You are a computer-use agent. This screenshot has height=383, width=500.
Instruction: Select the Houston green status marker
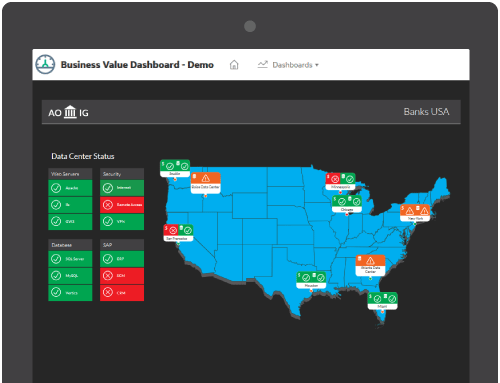311,280
